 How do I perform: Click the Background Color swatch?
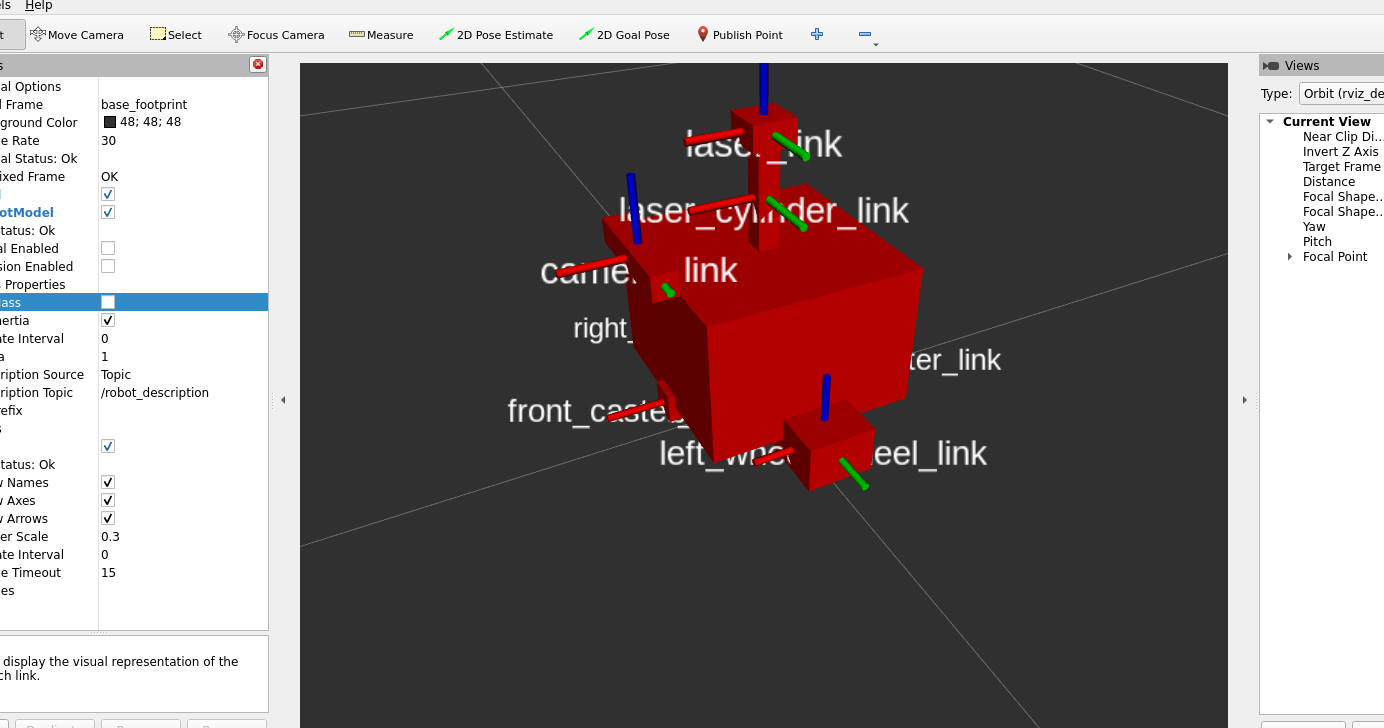110,122
